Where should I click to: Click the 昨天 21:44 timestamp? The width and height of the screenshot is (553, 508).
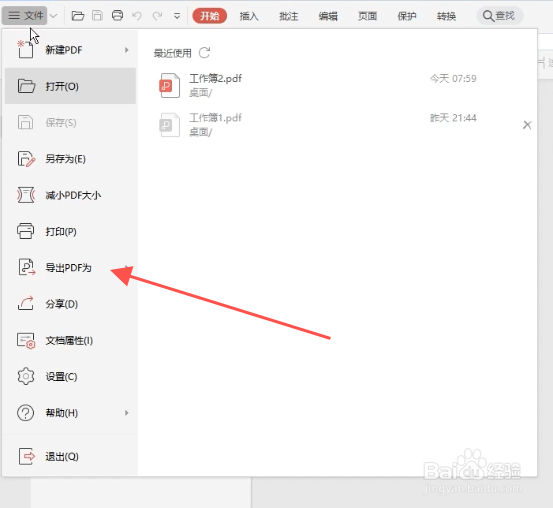click(x=453, y=118)
